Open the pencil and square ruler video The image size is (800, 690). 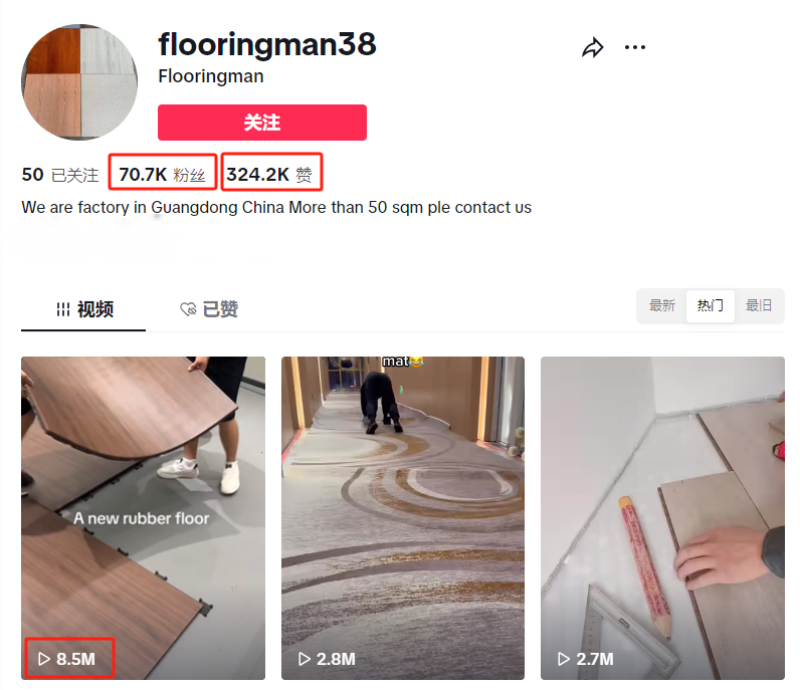pyautogui.click(x=663, y=518)
